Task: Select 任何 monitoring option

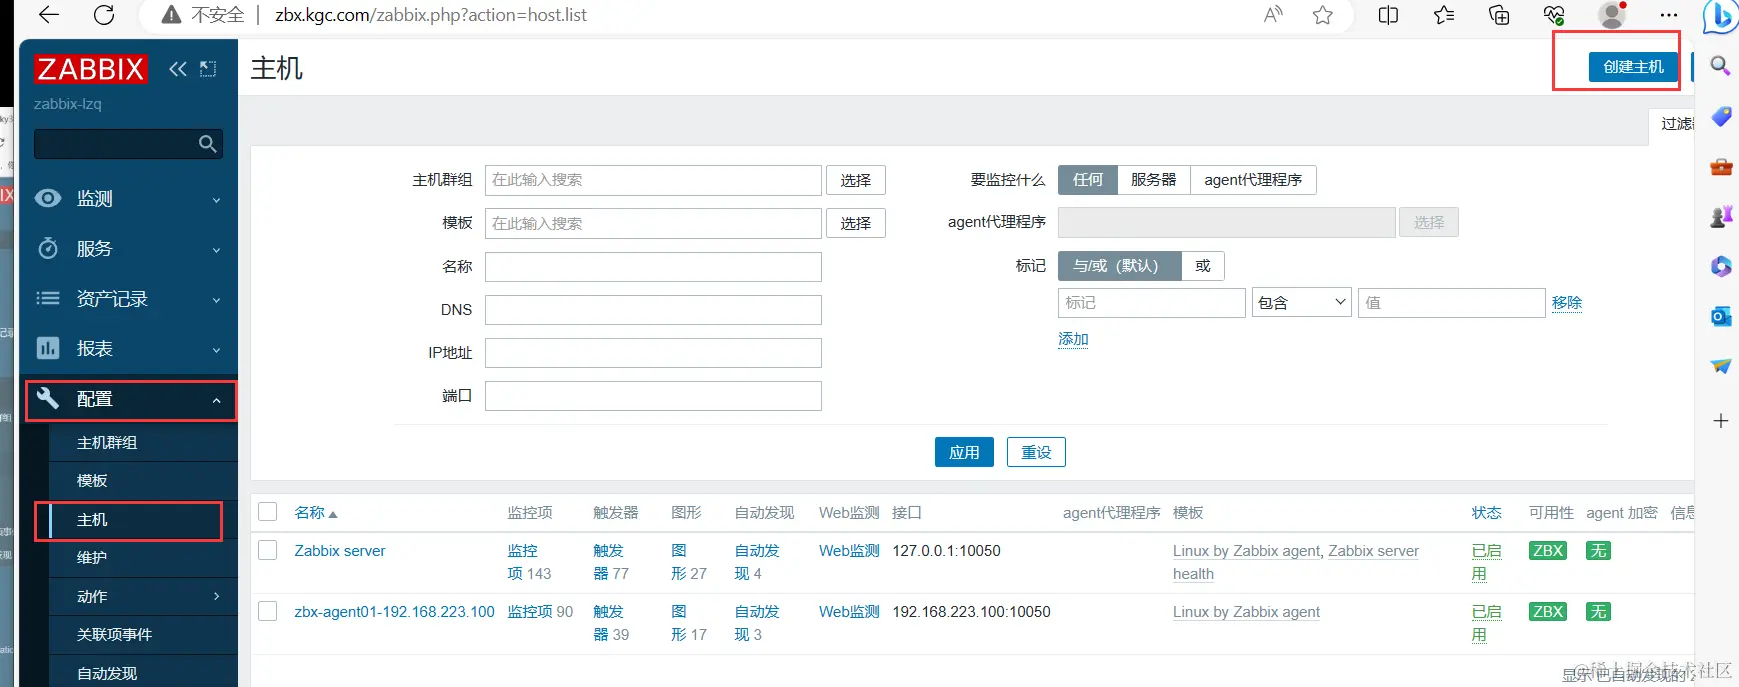Action: tap(1087, 180)
